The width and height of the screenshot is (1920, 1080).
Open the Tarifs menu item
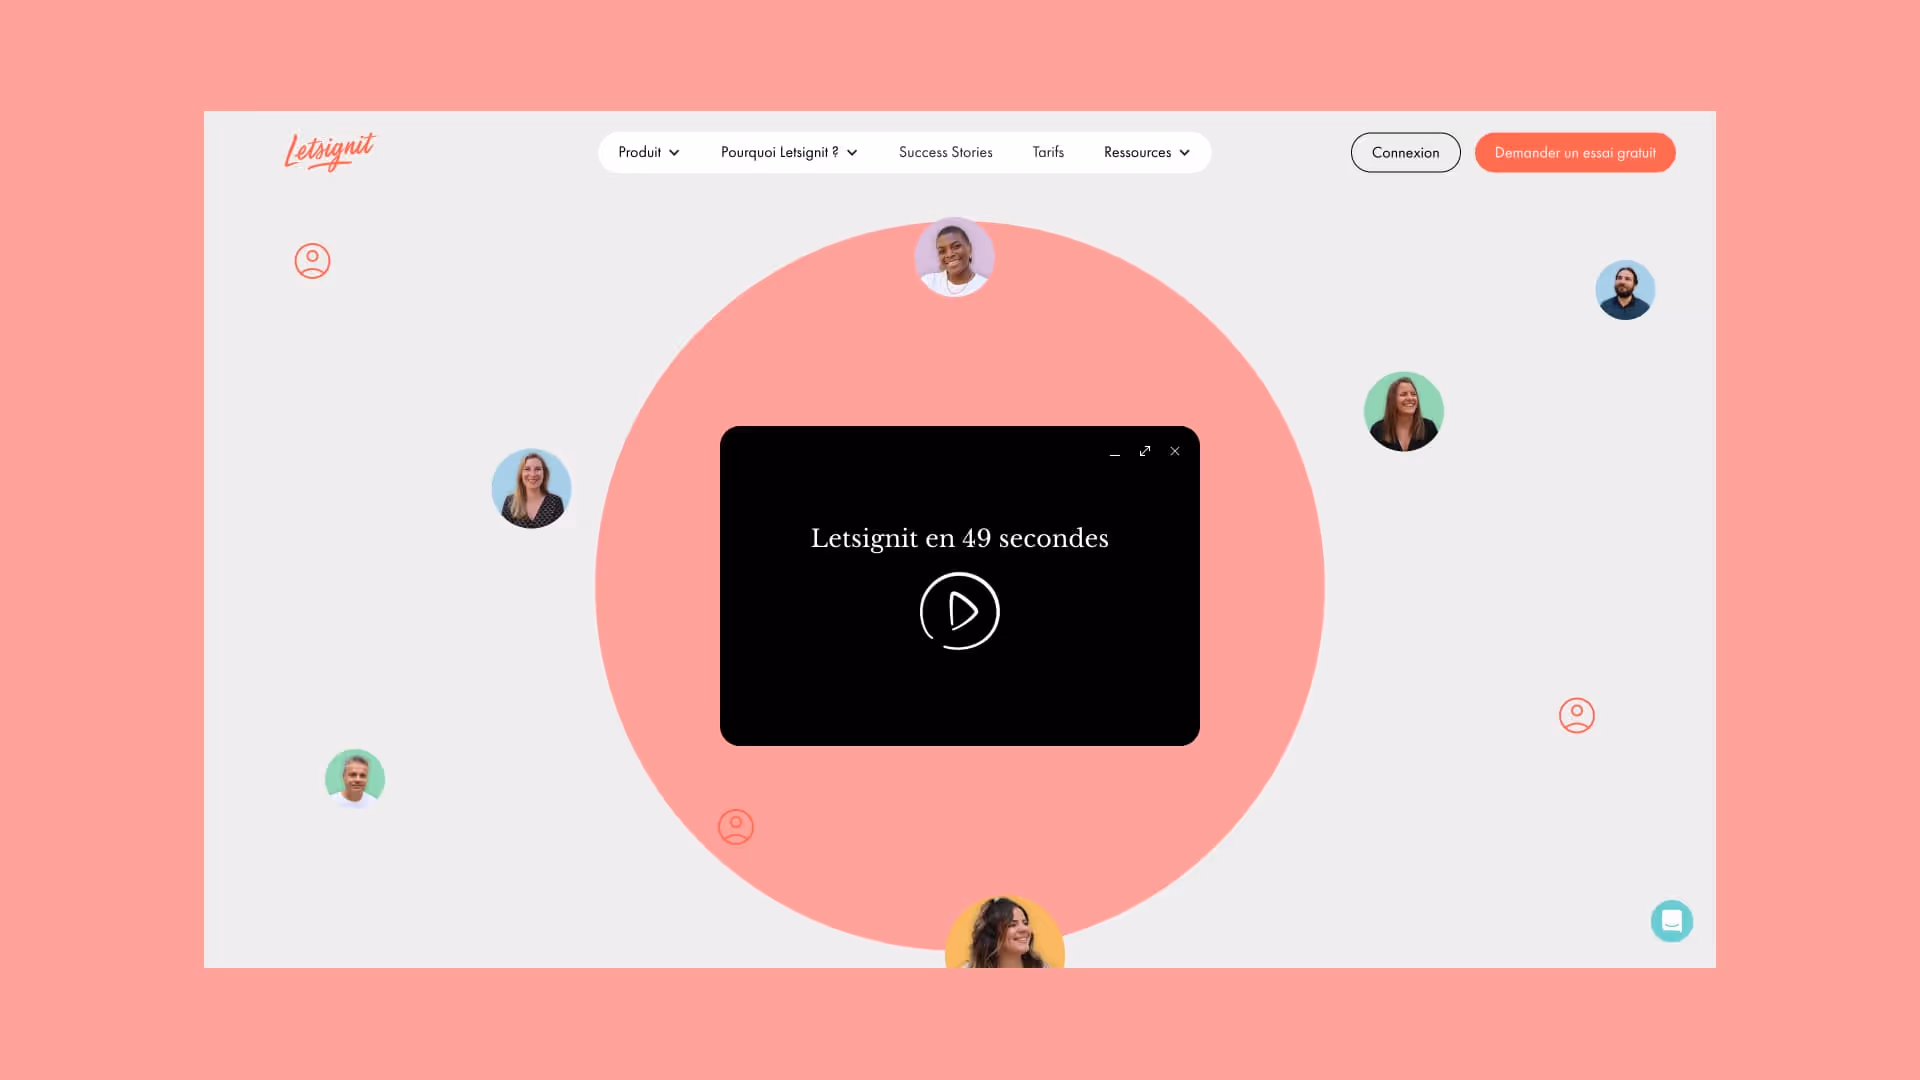pyautogui.click(x=1048, y=152)
